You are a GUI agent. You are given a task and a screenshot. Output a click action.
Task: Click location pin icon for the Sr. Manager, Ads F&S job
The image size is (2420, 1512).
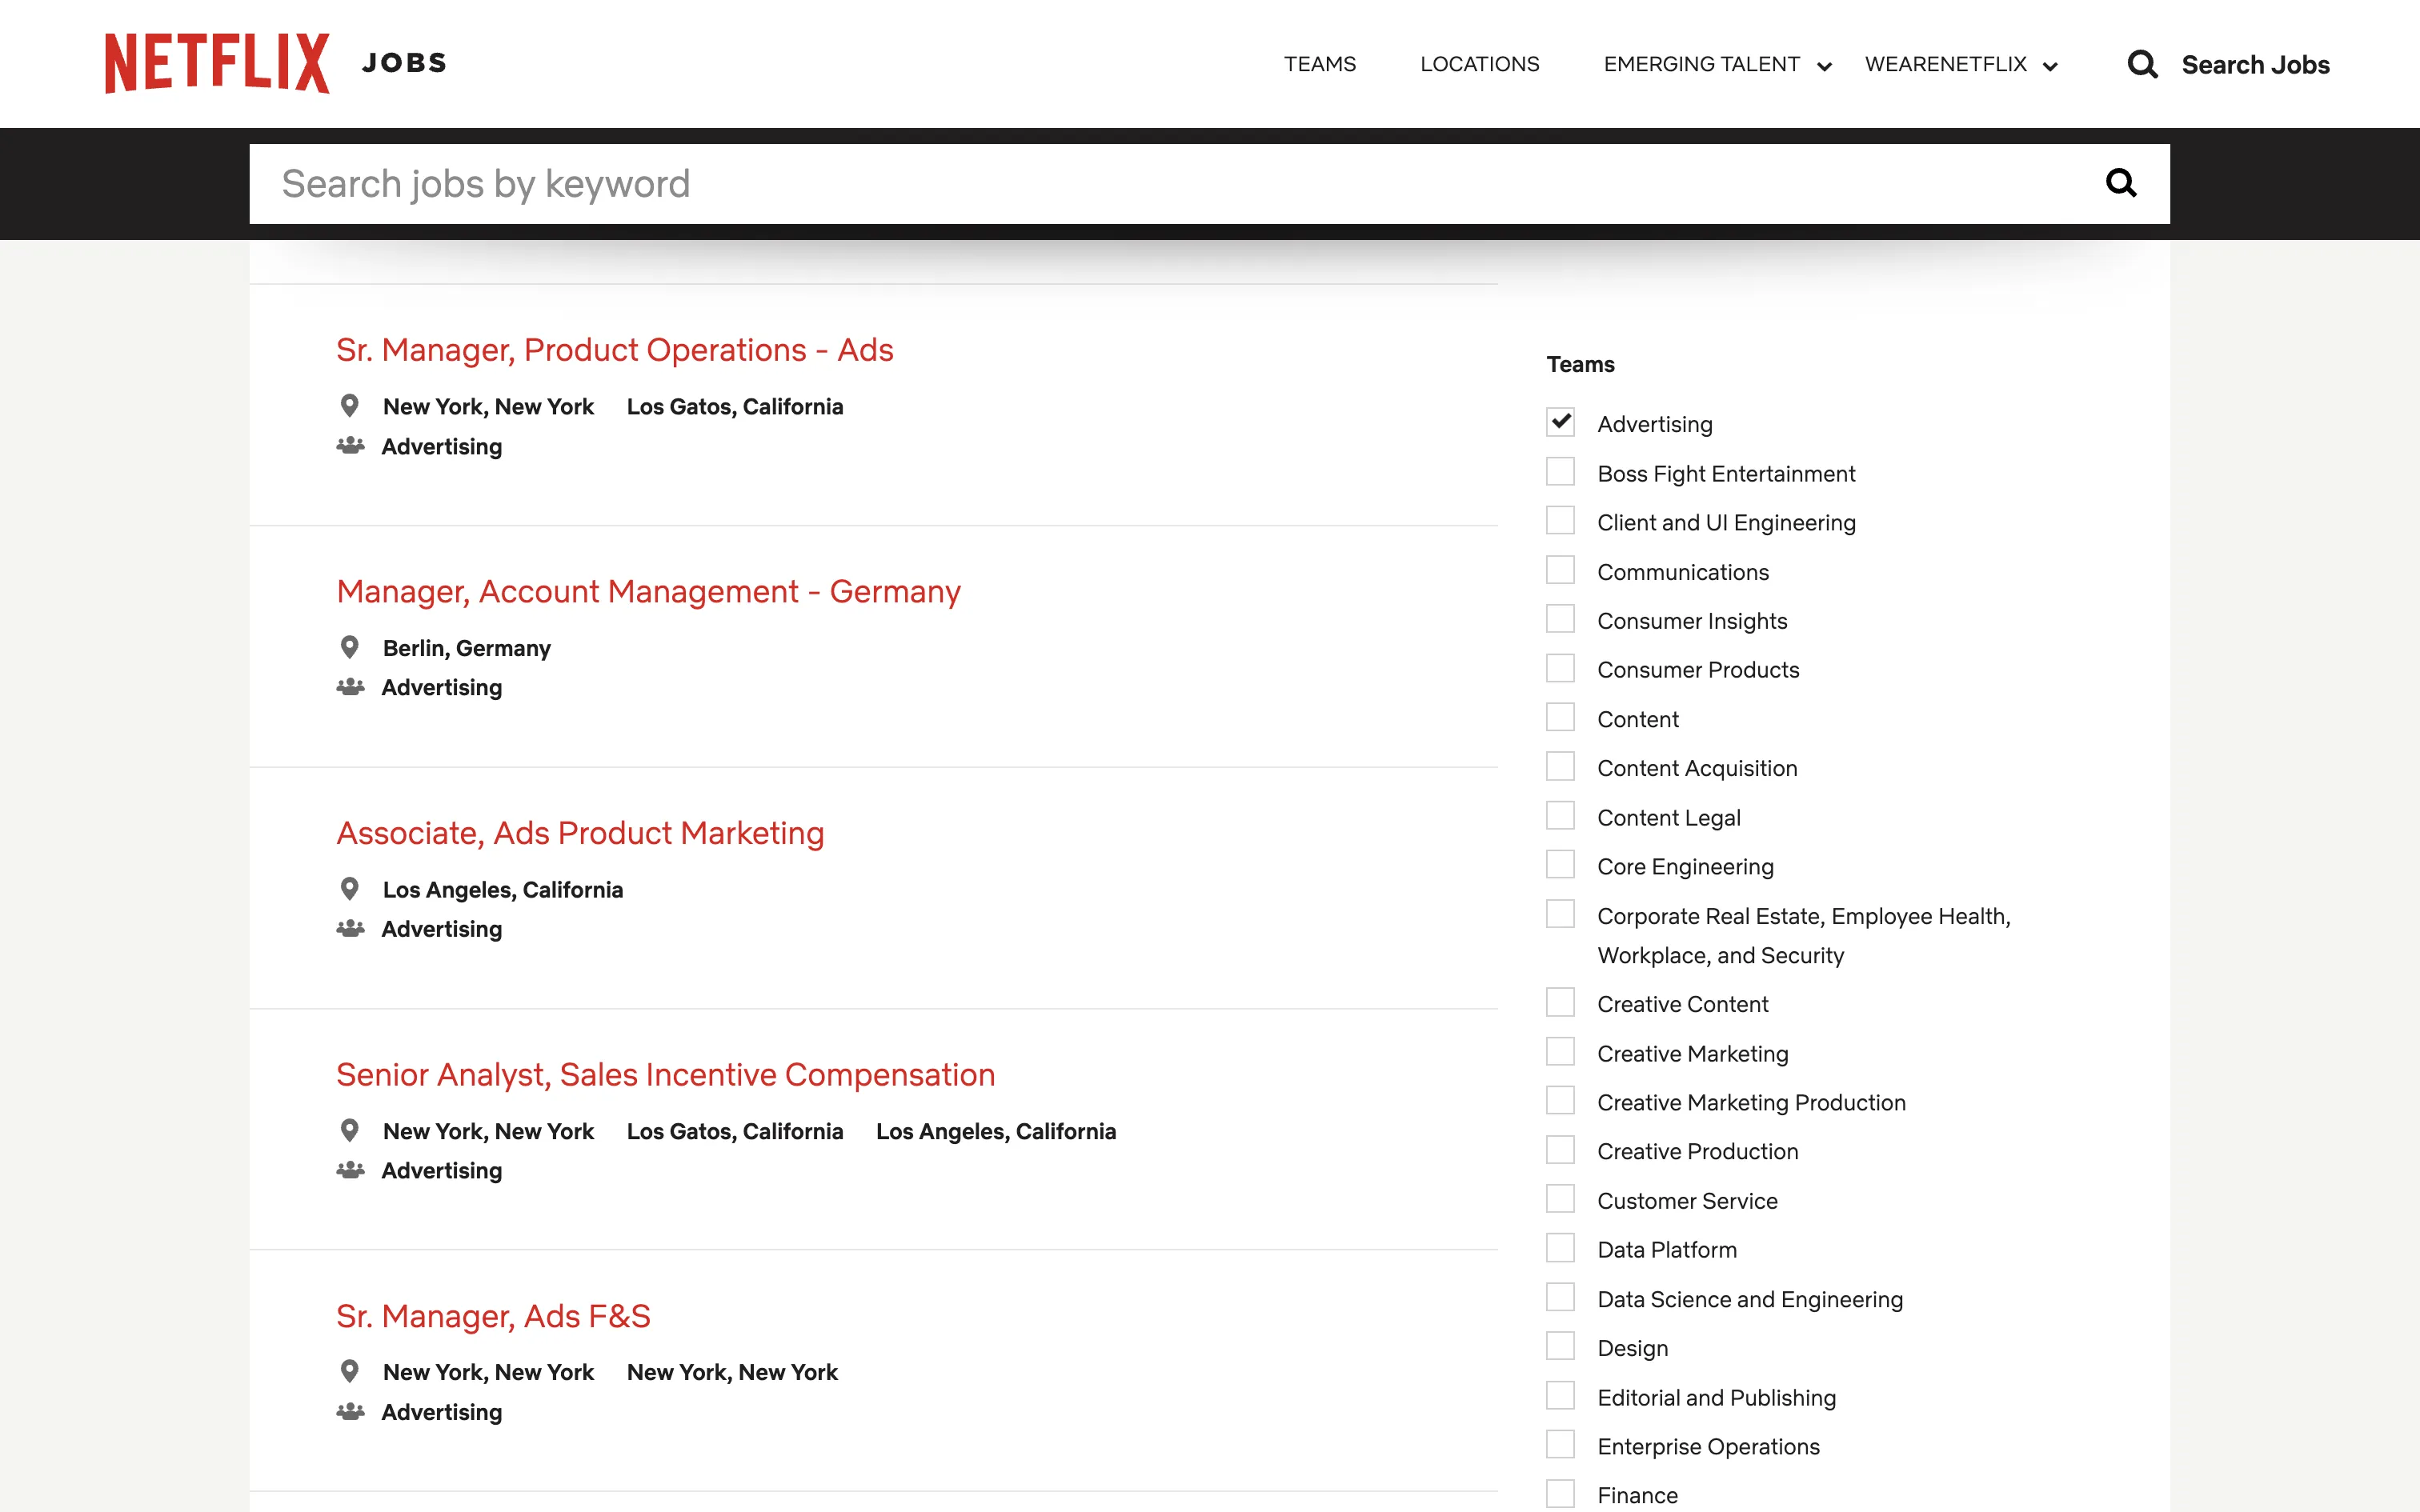click(349, 1371)
